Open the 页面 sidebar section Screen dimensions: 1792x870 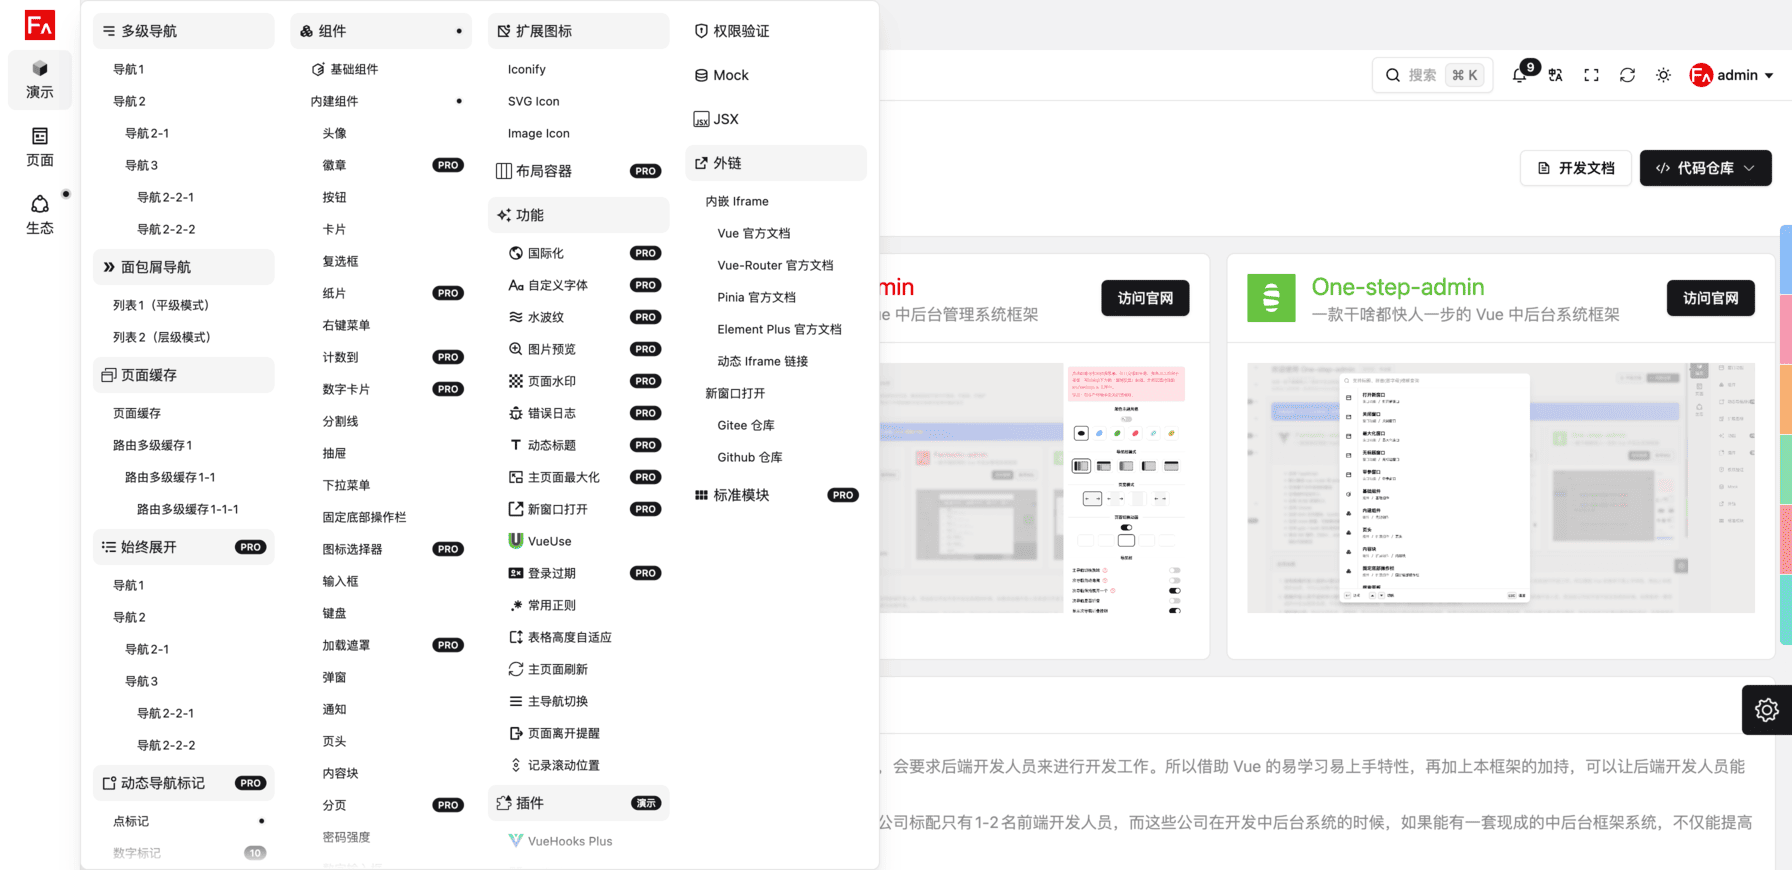[40, 146]
